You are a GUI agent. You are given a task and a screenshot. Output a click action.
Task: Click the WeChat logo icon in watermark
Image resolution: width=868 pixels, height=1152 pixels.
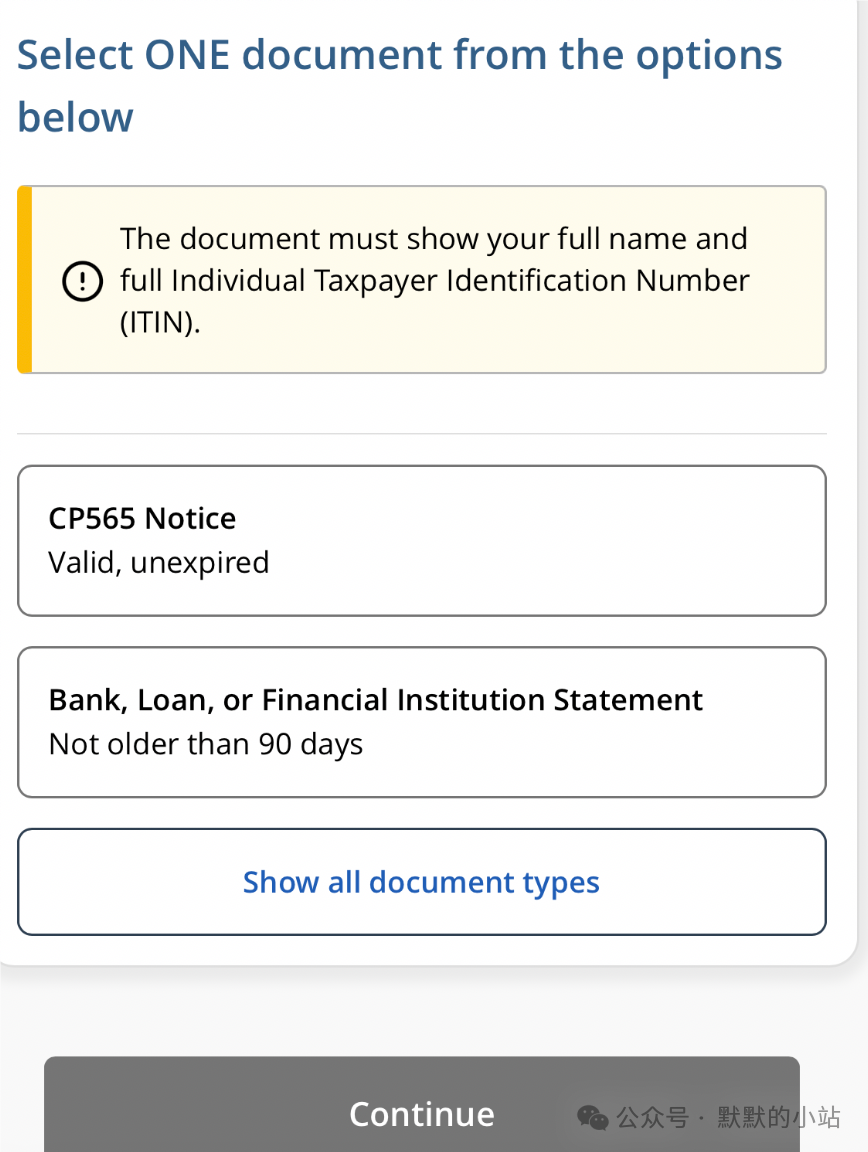coord(592,1117)
